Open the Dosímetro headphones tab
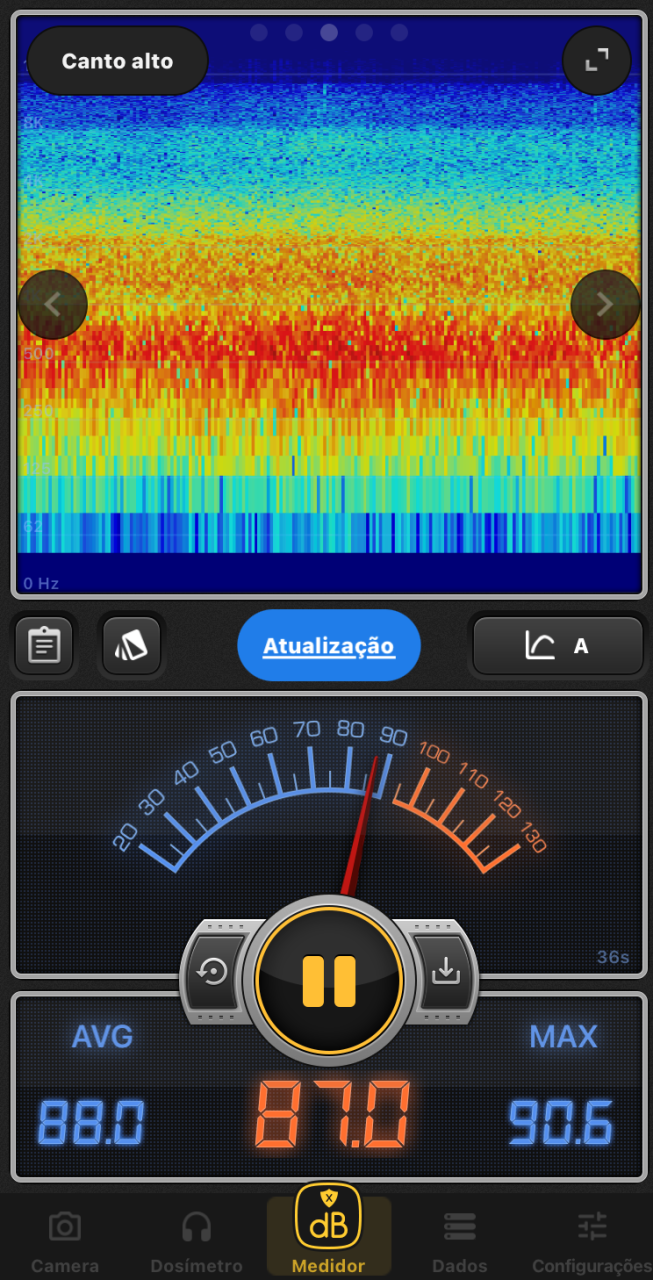 (x=196, y=1238)
